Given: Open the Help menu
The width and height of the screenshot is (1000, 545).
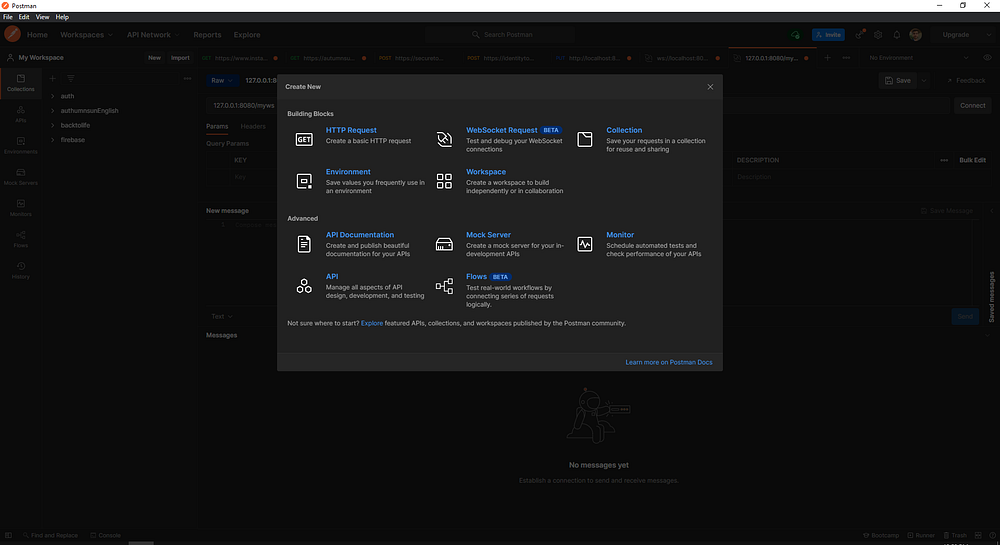Looking at the screenshot, I should click(62, 17).
